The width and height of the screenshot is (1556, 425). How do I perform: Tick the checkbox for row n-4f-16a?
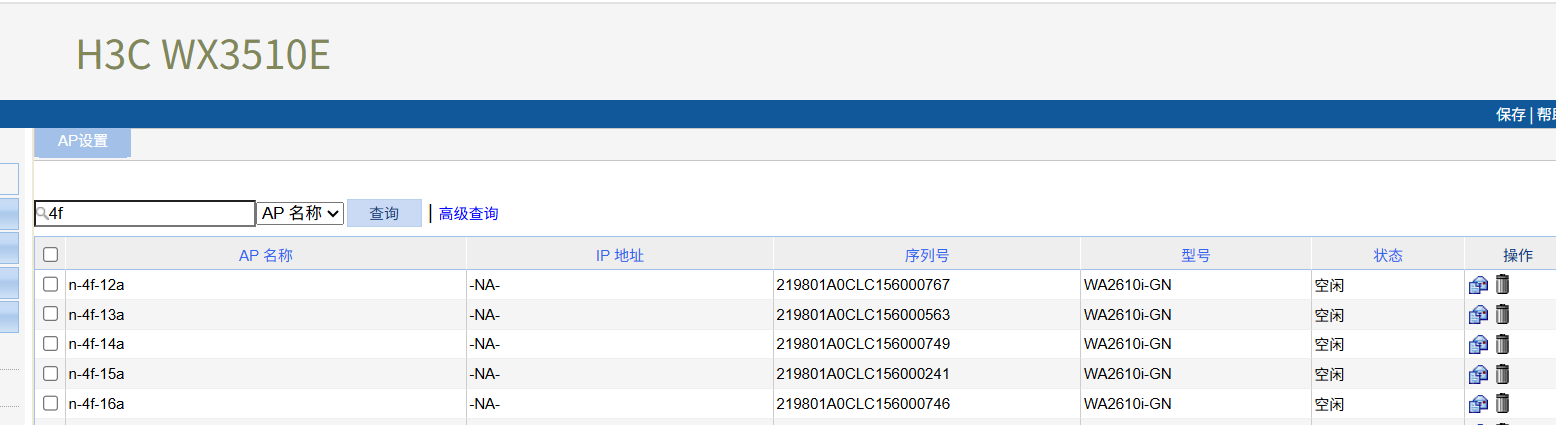click(51, 403)
